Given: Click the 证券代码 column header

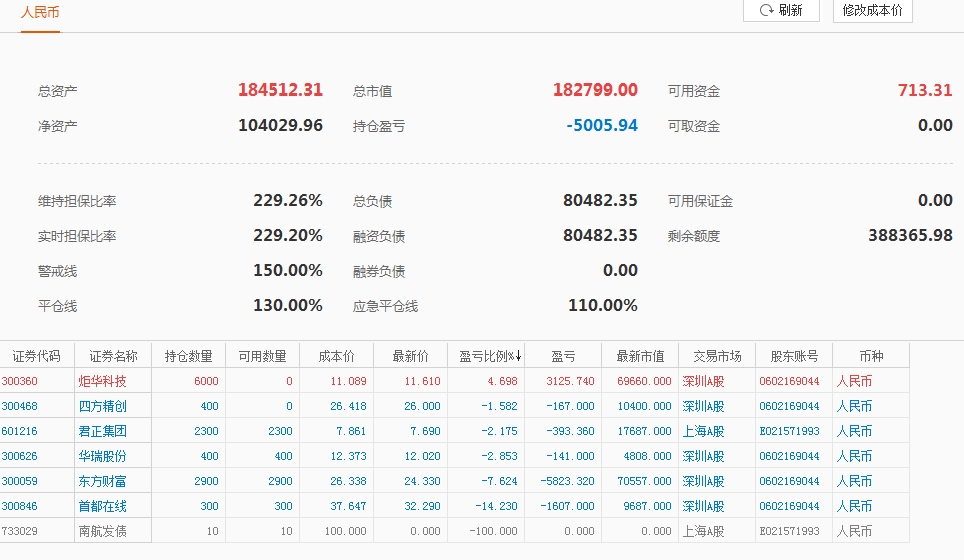Looking at the screenshot, I should [x=37, y=356].
